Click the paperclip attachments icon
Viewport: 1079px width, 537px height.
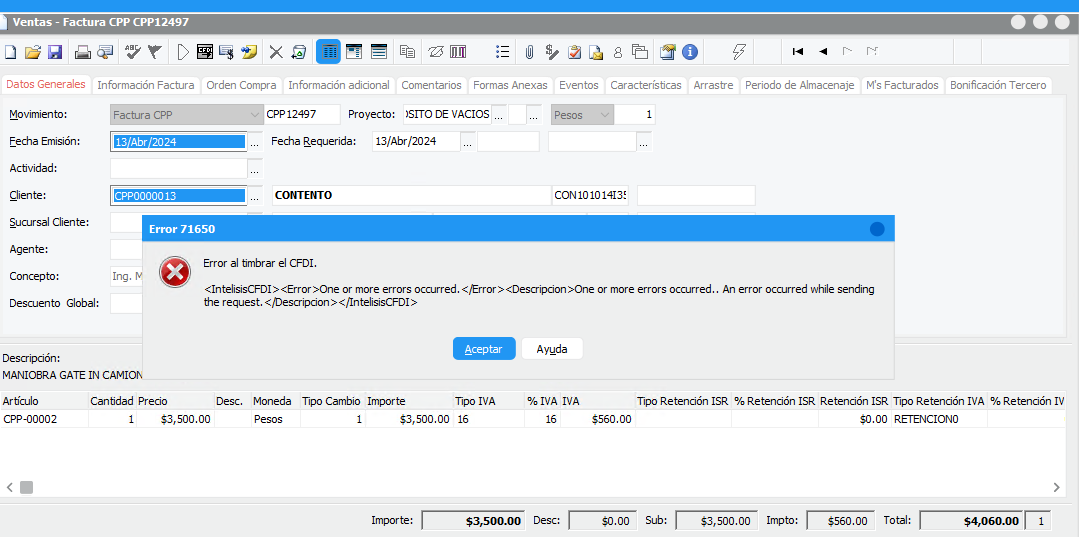[530, 52]
